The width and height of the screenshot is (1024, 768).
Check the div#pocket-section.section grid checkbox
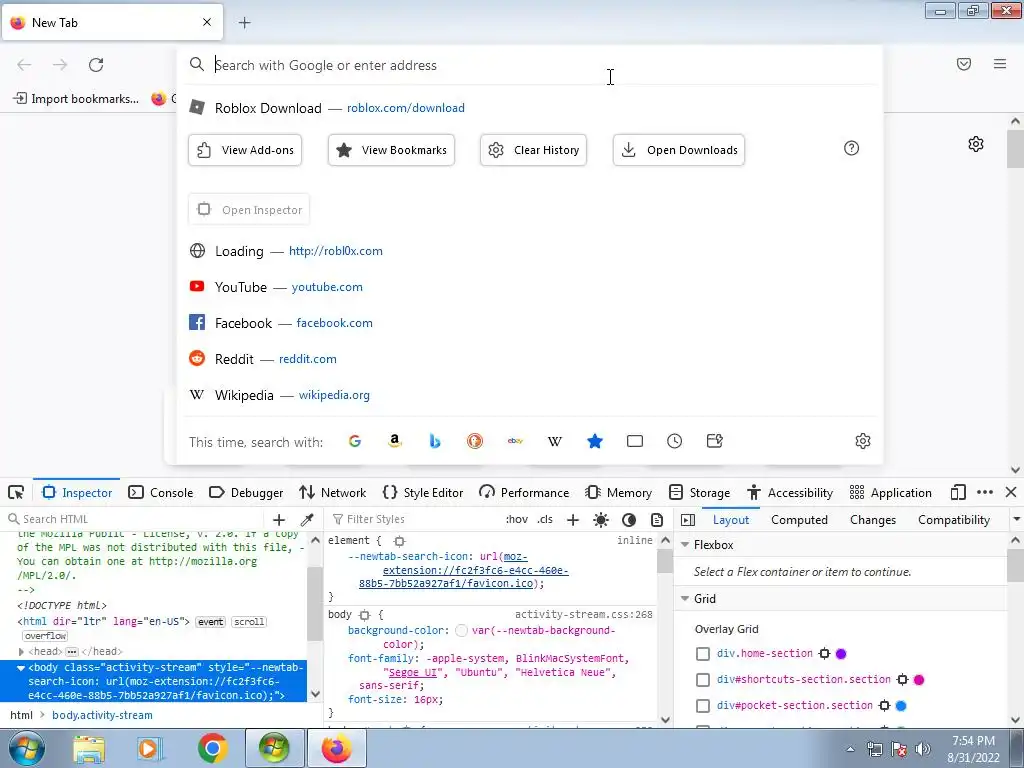pos(703,706)
